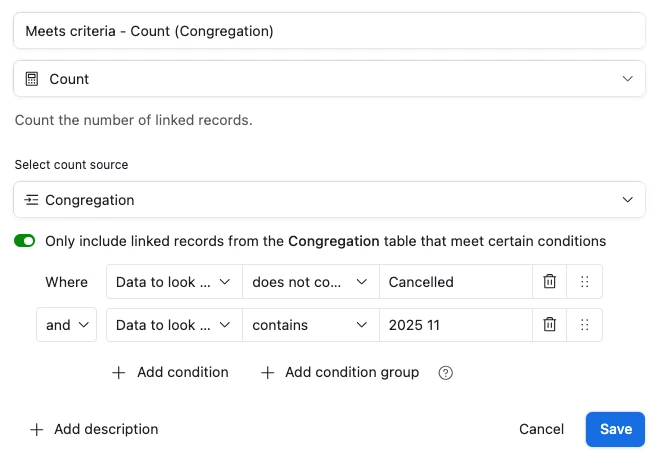Save the field configuration
Screen dimensions: 657x462
click(615, 429)
